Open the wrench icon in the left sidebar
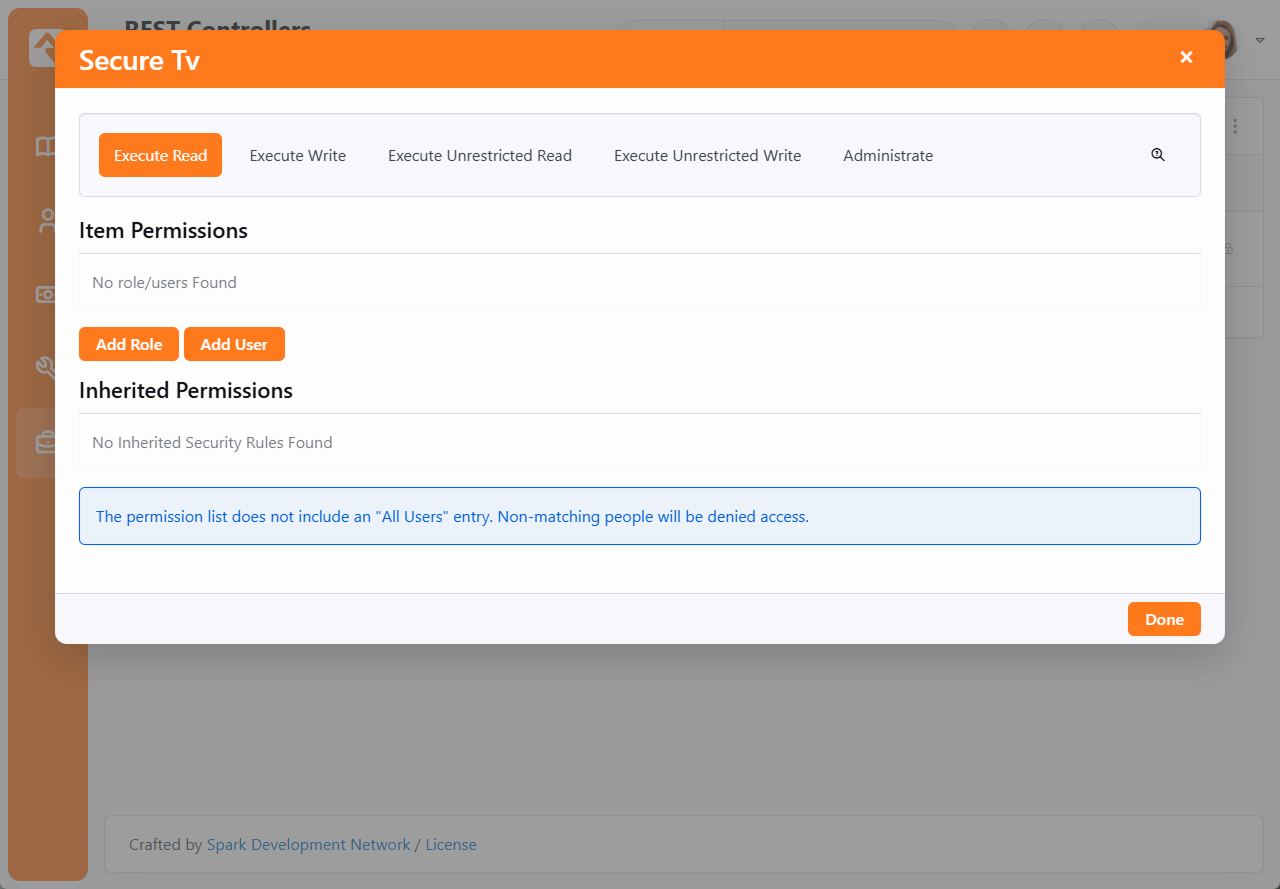 pyautogui.click(x=45, y=368)
